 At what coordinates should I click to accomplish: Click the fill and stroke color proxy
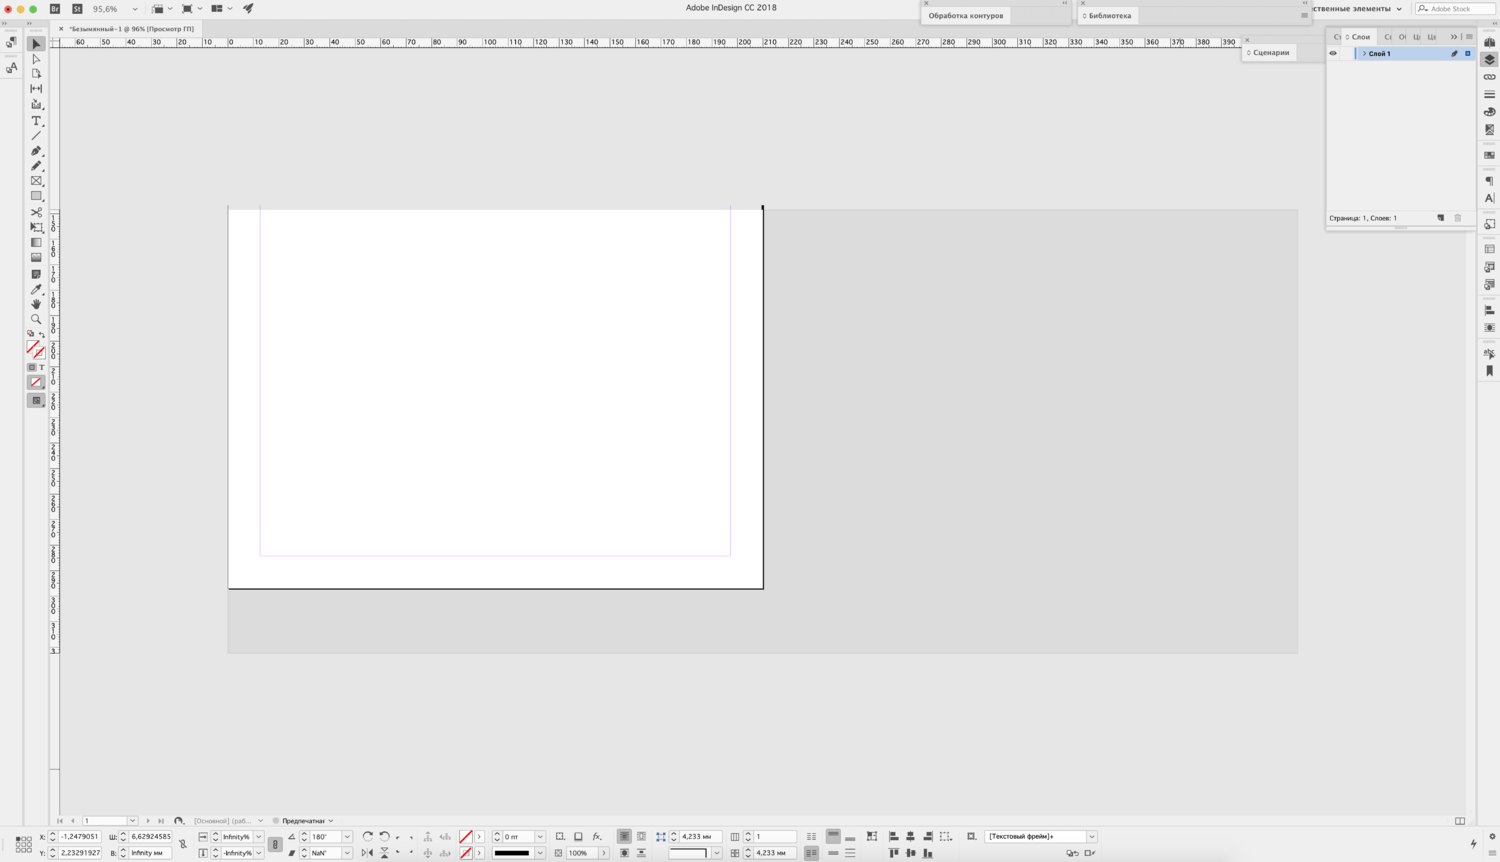pos(36,349)
